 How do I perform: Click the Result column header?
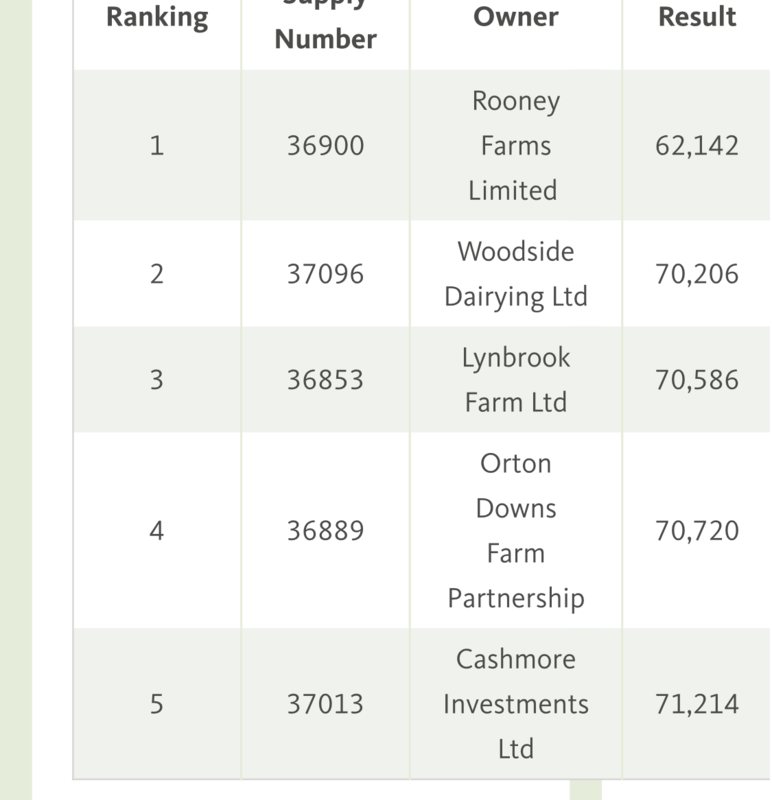click(x=697, y=18)
